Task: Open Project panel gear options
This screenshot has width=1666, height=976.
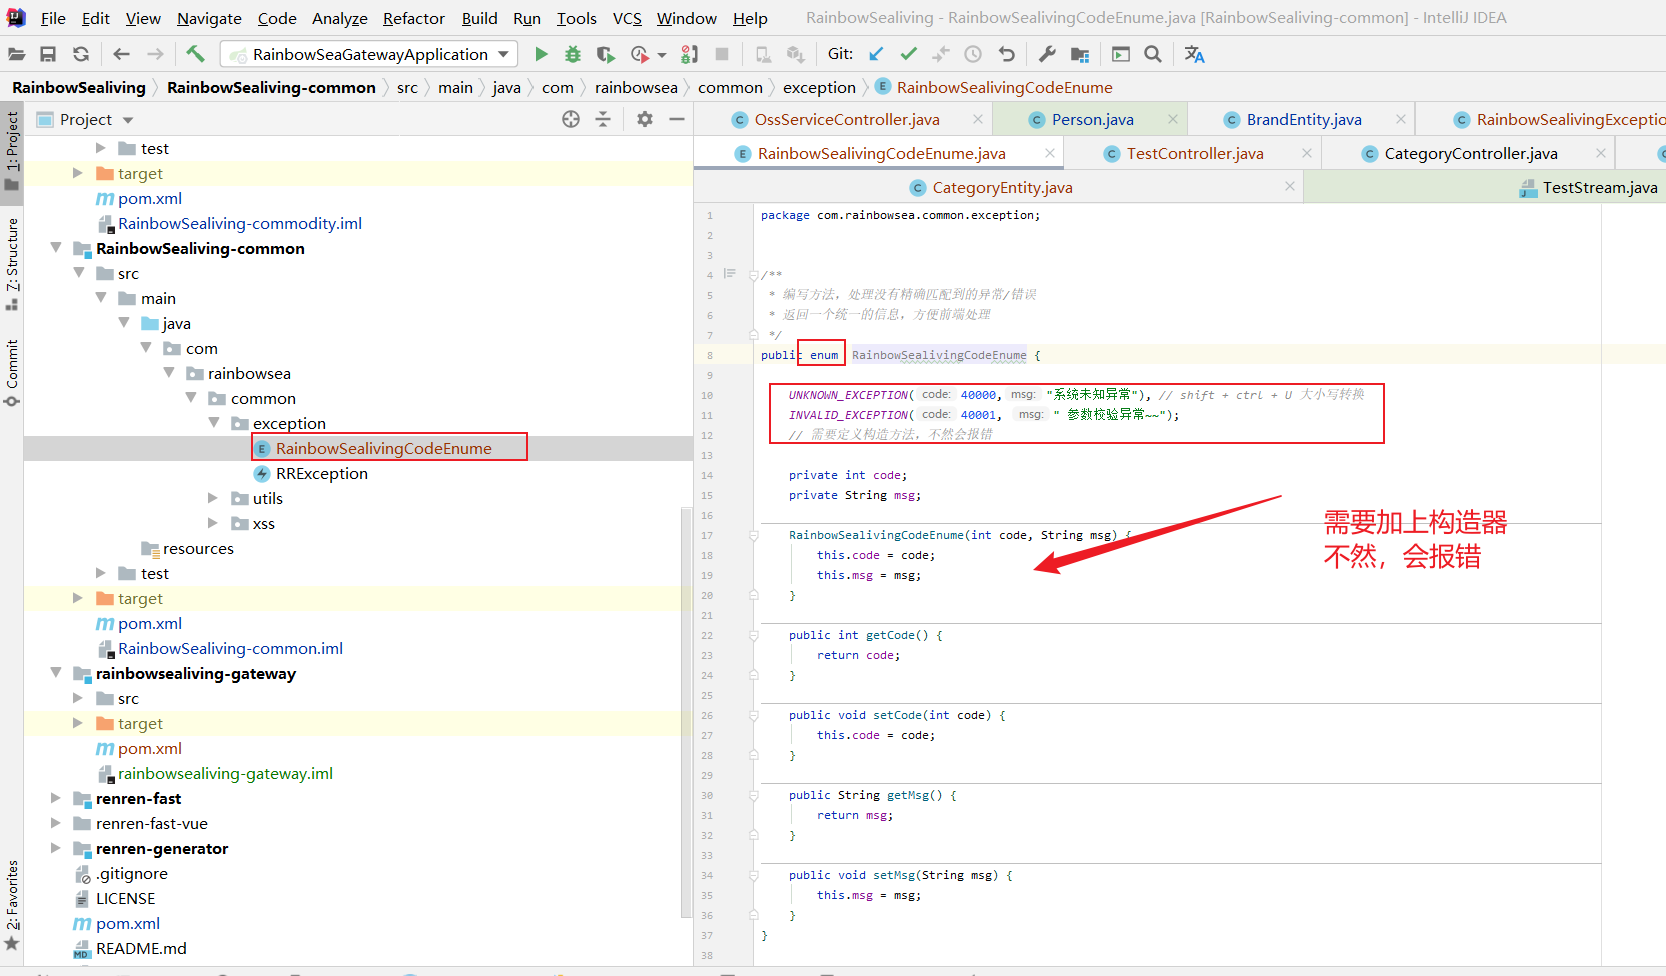Action: 645,119
